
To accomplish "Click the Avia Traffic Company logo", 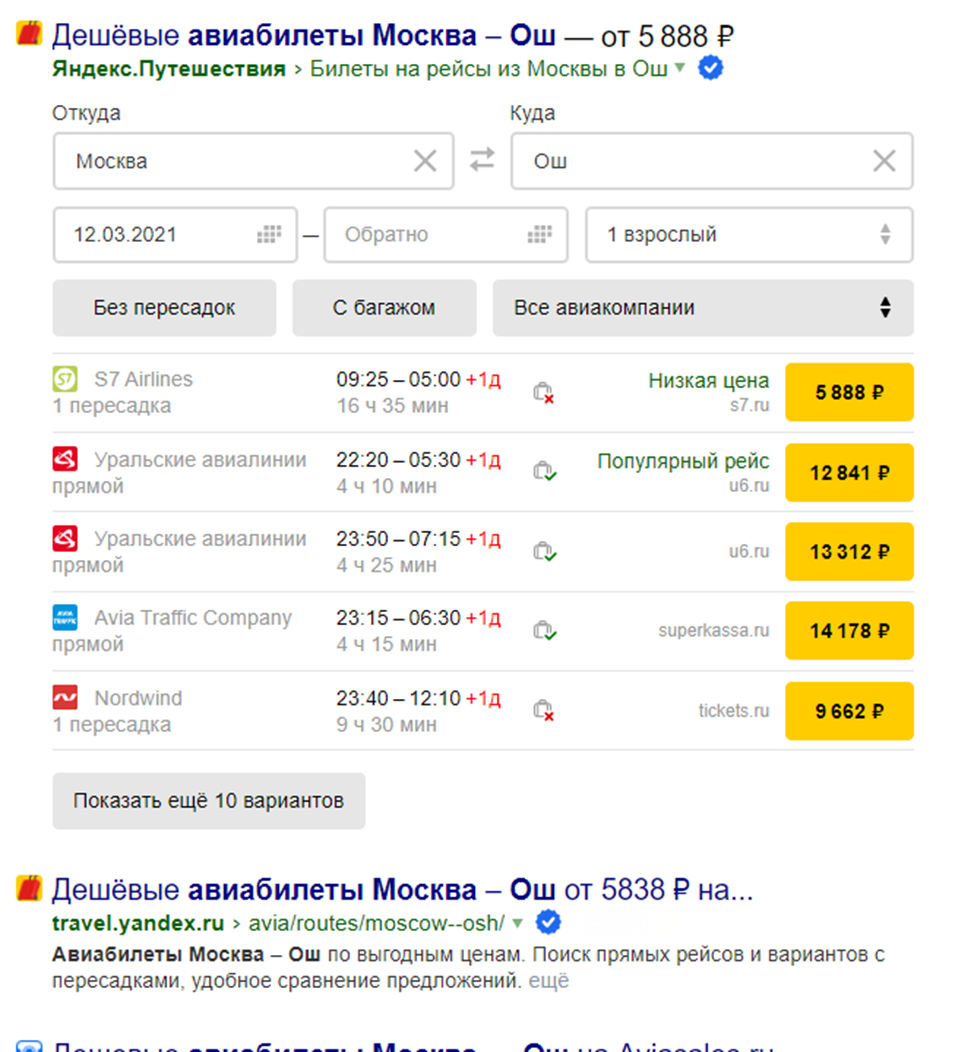I will tap(65, 618).
